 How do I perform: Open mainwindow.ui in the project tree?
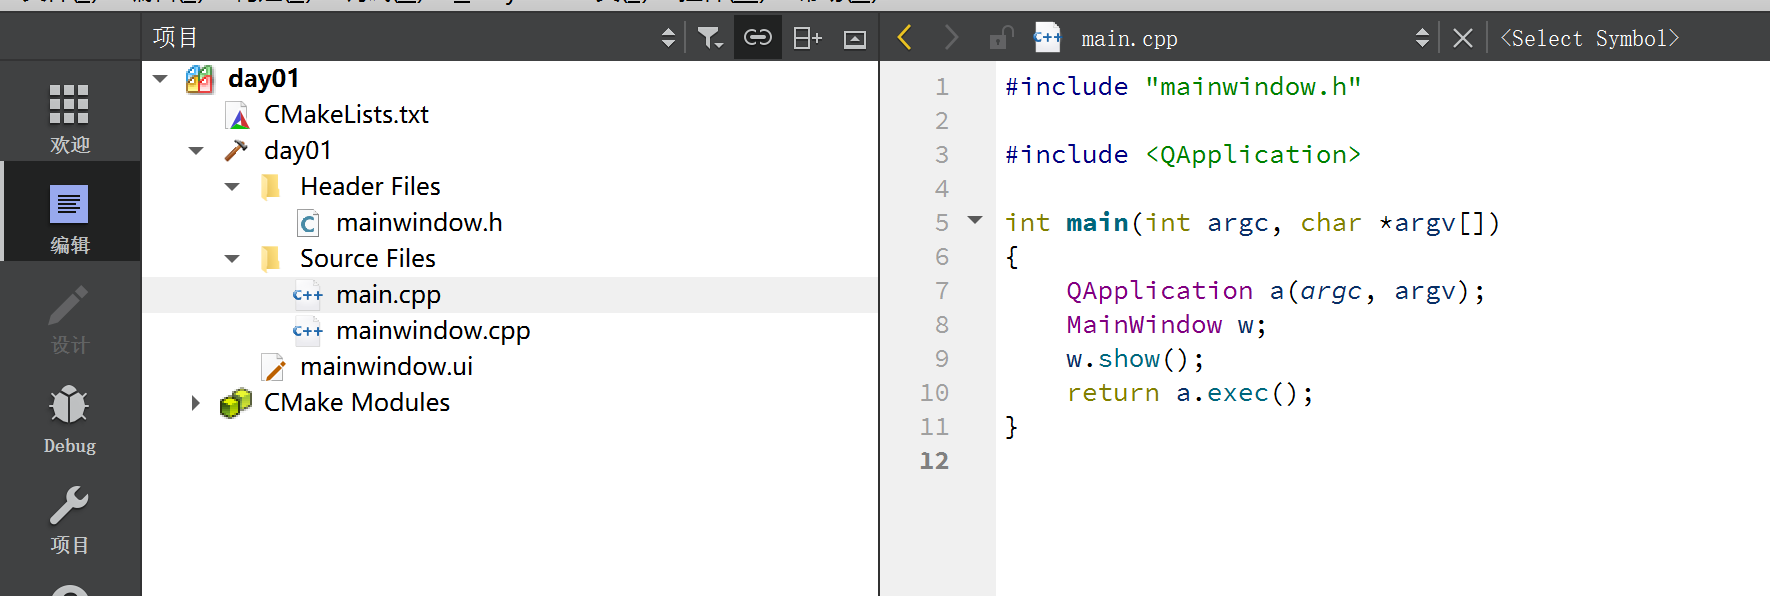click(385, 367)
